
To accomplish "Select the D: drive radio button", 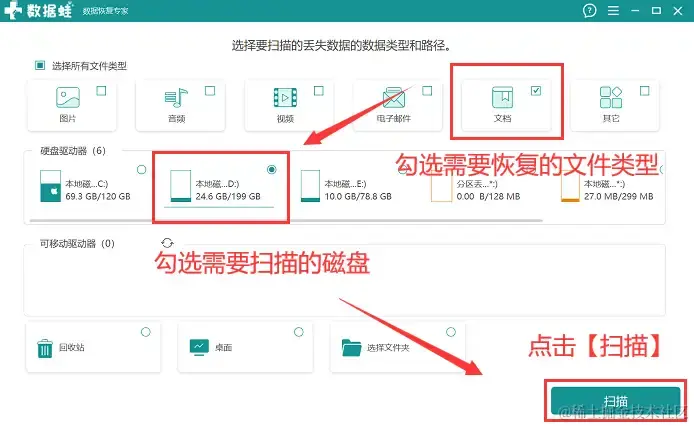I will 272,170.
